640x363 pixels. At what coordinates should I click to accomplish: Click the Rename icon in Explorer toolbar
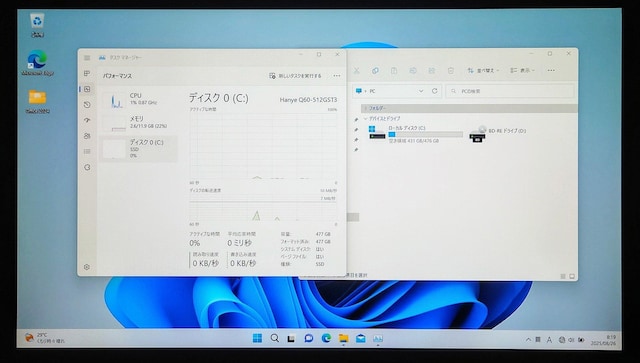(413, 71)
